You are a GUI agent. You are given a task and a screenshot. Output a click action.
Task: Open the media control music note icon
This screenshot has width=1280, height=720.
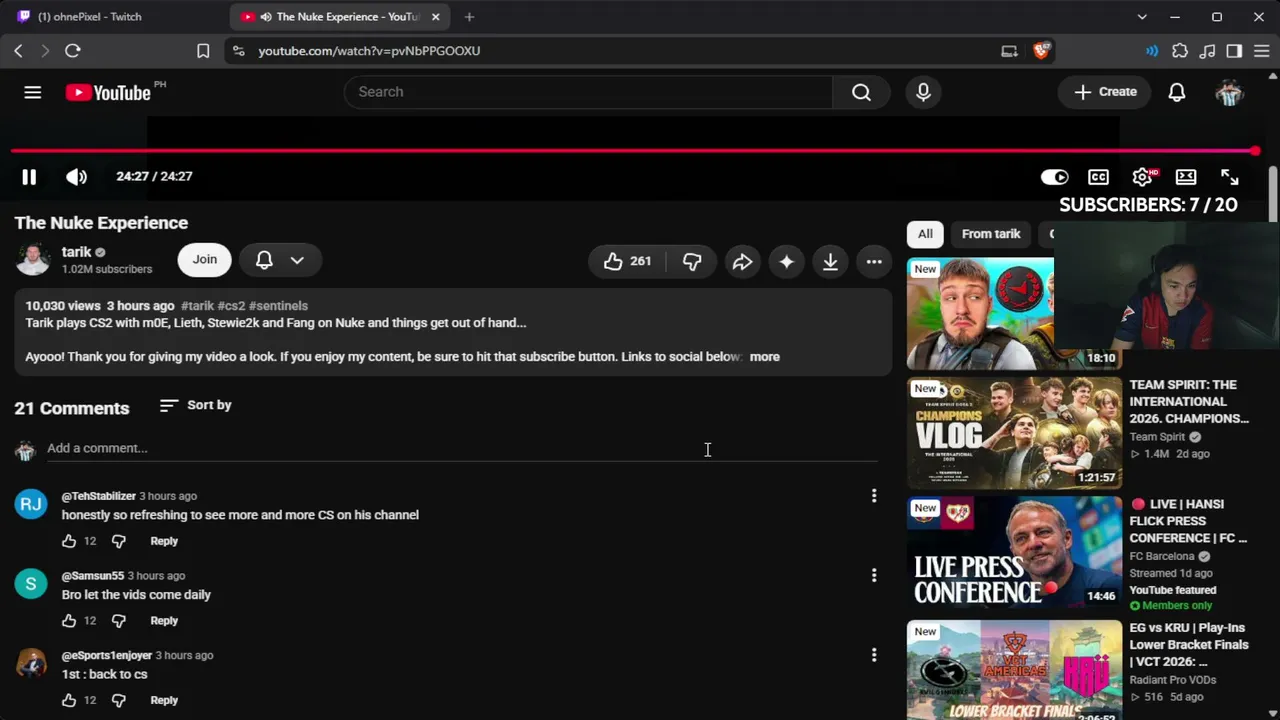click(1207, 51)
